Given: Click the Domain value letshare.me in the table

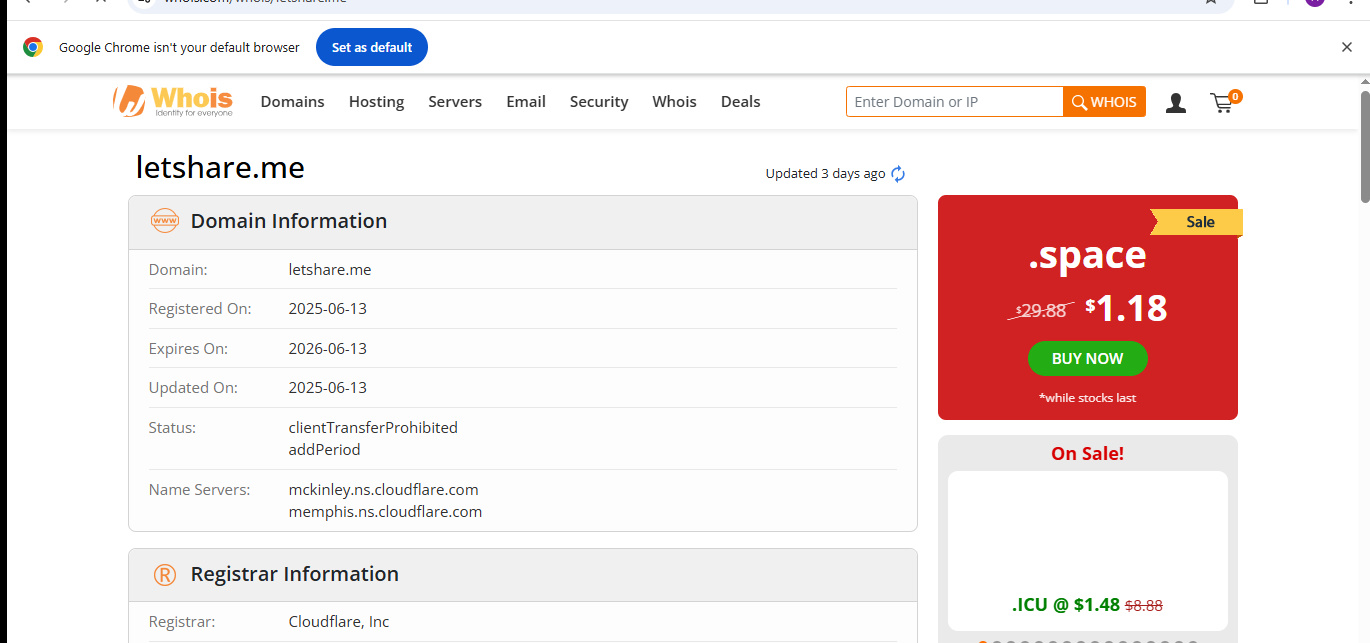Looking at the screenshot, I should (330, 270).
